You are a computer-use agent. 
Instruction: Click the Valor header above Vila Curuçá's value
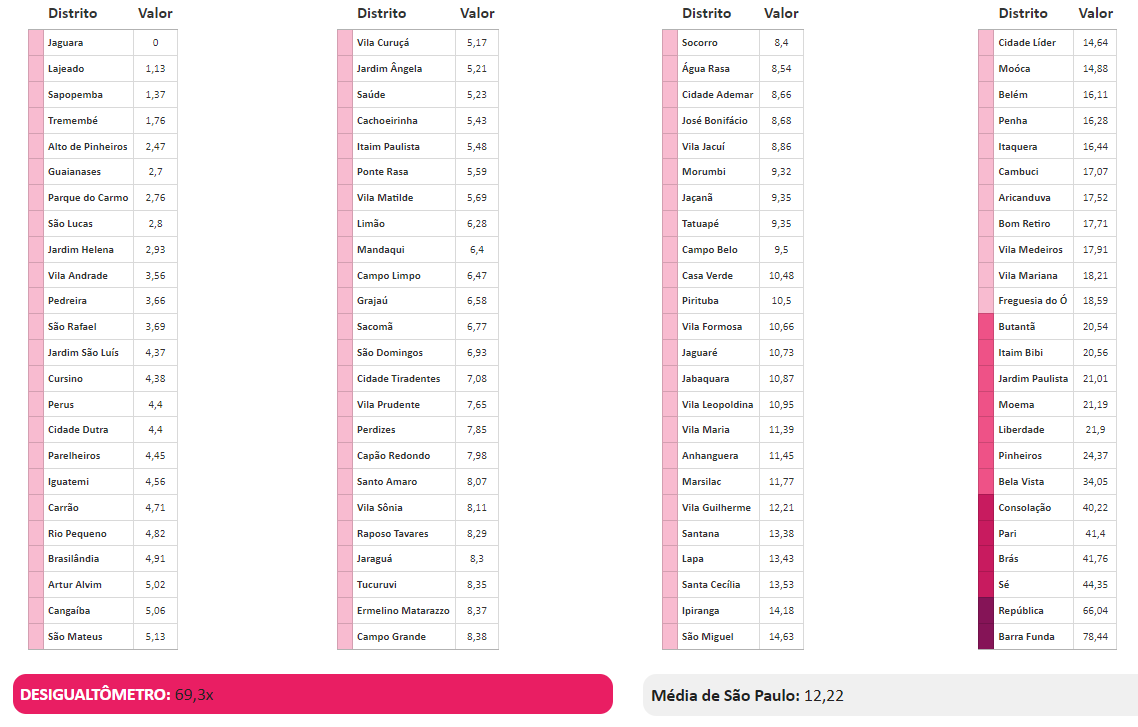coord(477,14)
